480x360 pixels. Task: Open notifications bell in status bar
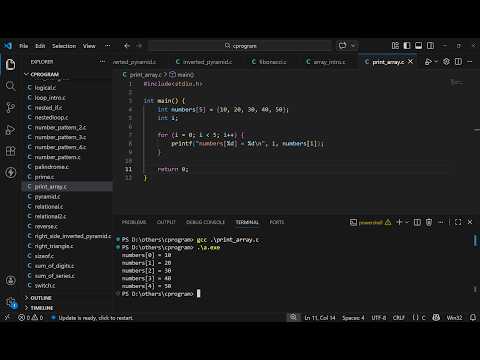473,318
